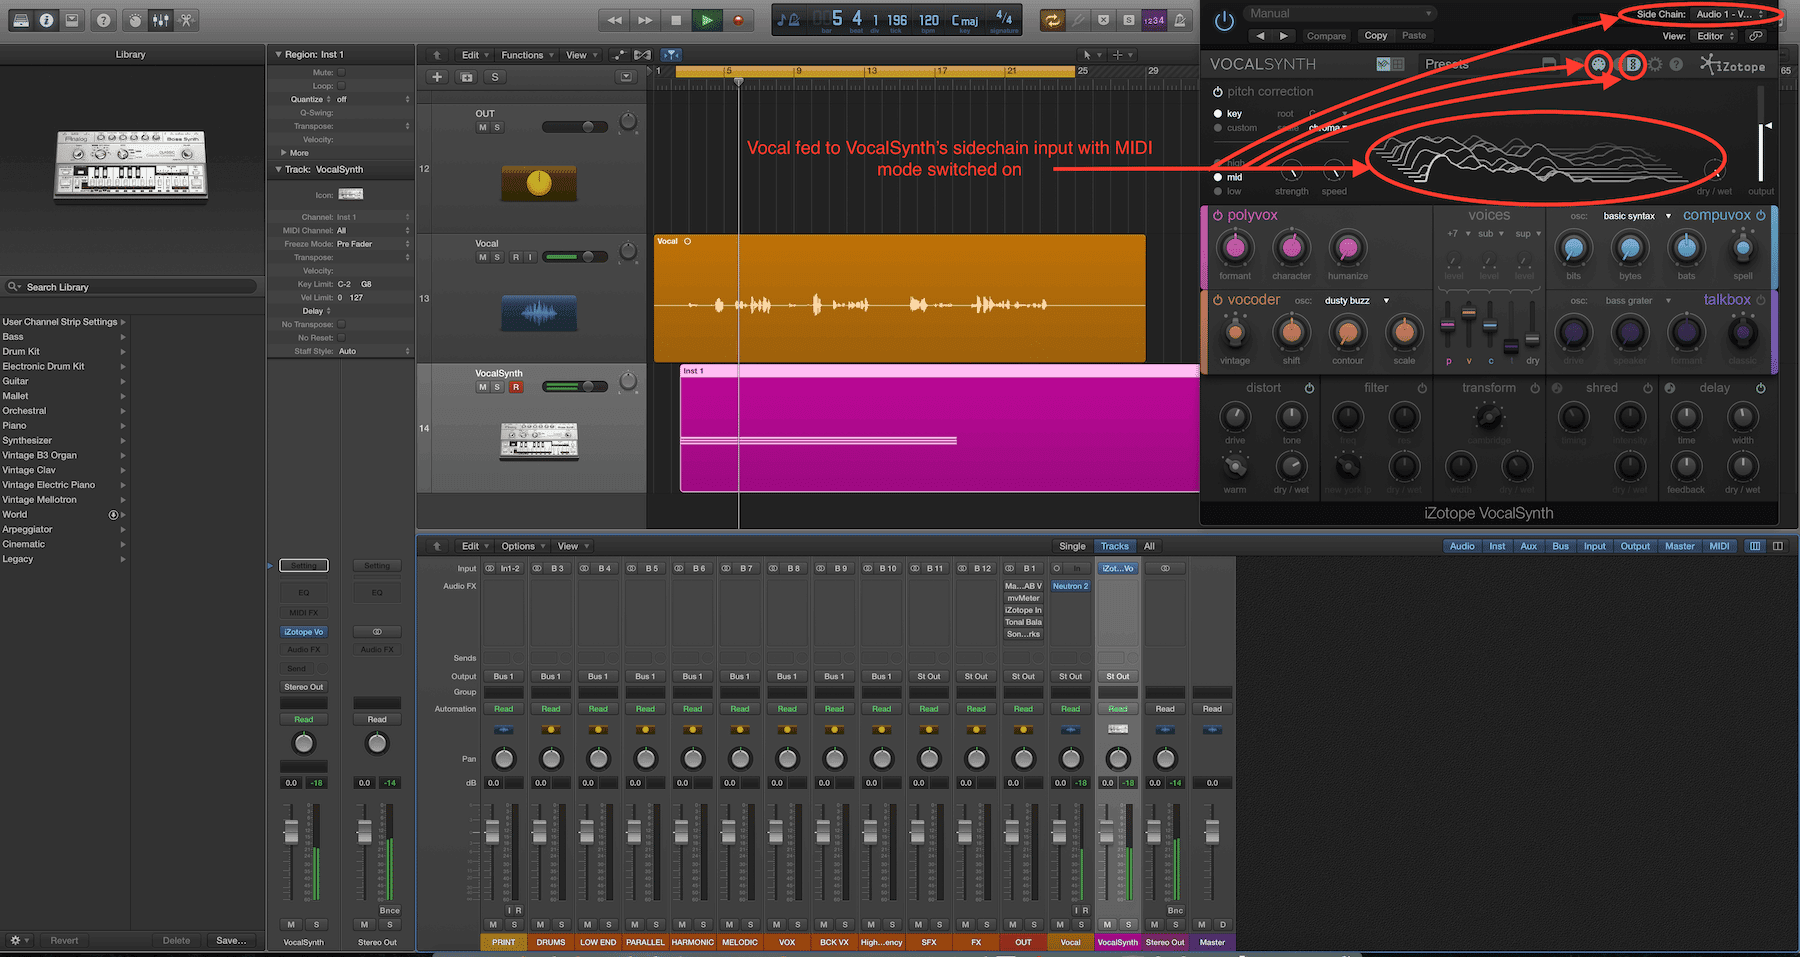Screen dimensions: 1800x957
Task: Click Save button in Library
Action: [231, 941]
